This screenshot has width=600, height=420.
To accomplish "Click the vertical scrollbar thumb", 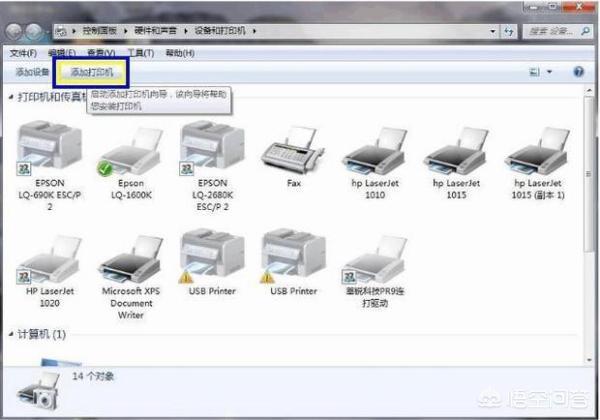I will pyautogui.click(x=589, y=174).
